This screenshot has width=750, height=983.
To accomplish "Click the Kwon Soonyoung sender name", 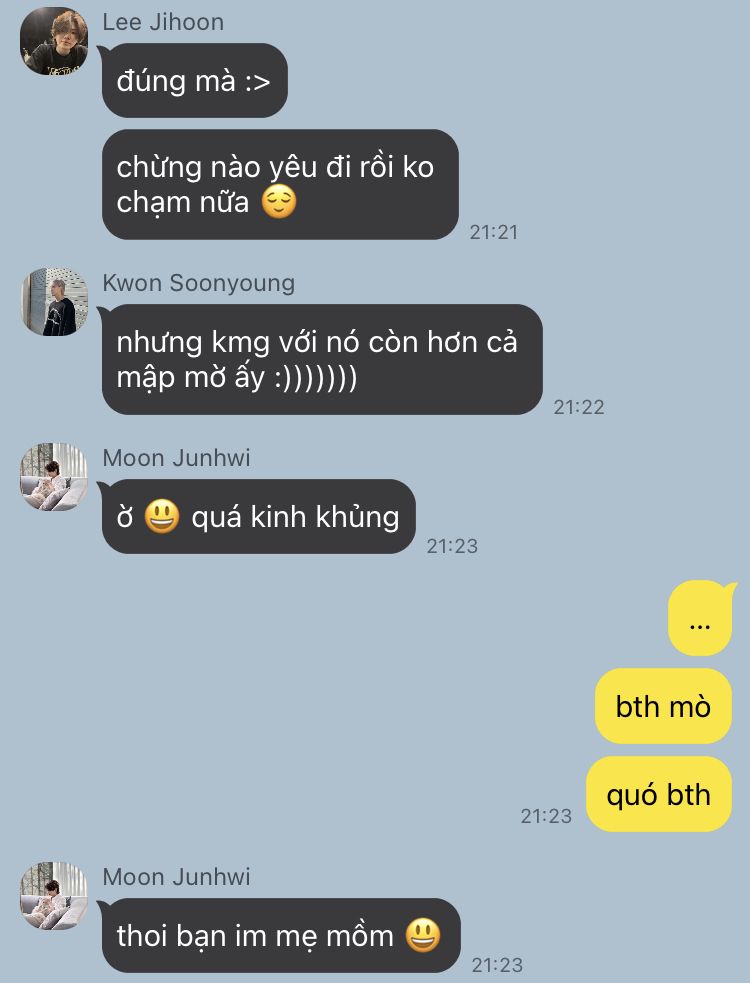I will click(198, 283).
